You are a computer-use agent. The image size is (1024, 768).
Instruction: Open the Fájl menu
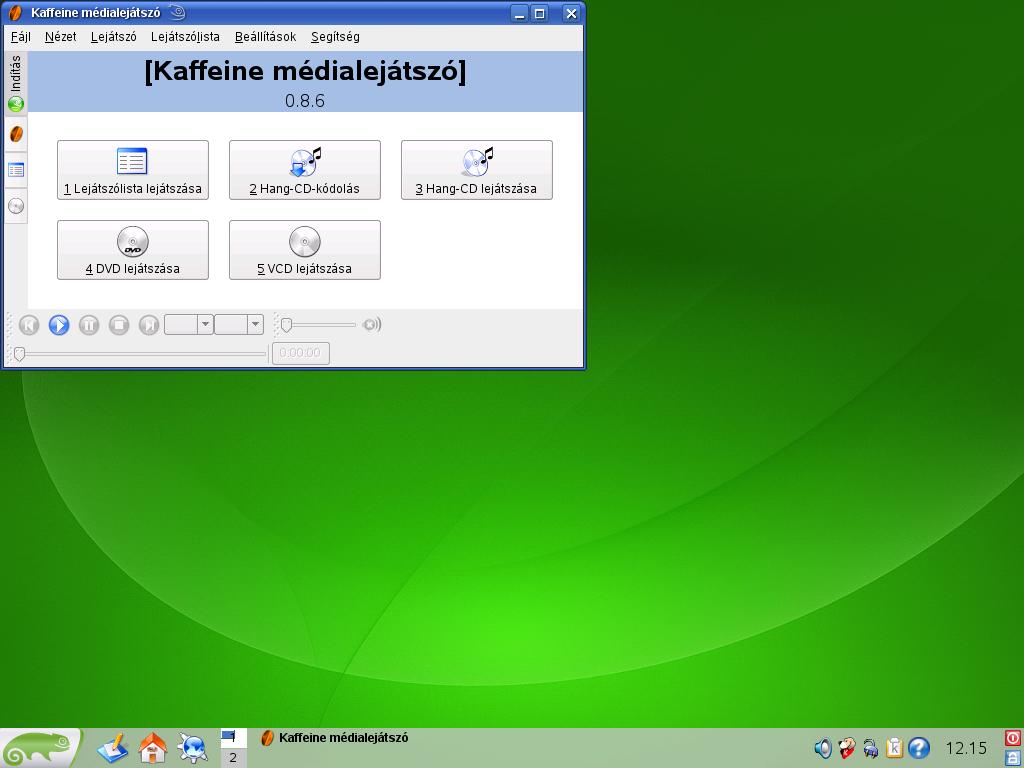coord(21,37)
